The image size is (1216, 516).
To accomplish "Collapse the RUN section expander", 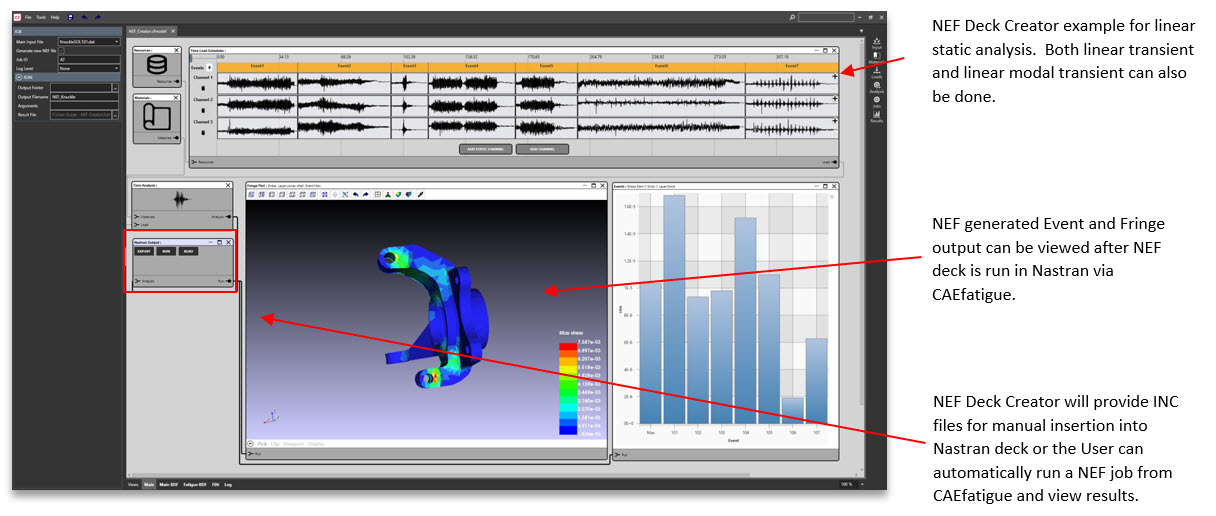I will point(18,77).
